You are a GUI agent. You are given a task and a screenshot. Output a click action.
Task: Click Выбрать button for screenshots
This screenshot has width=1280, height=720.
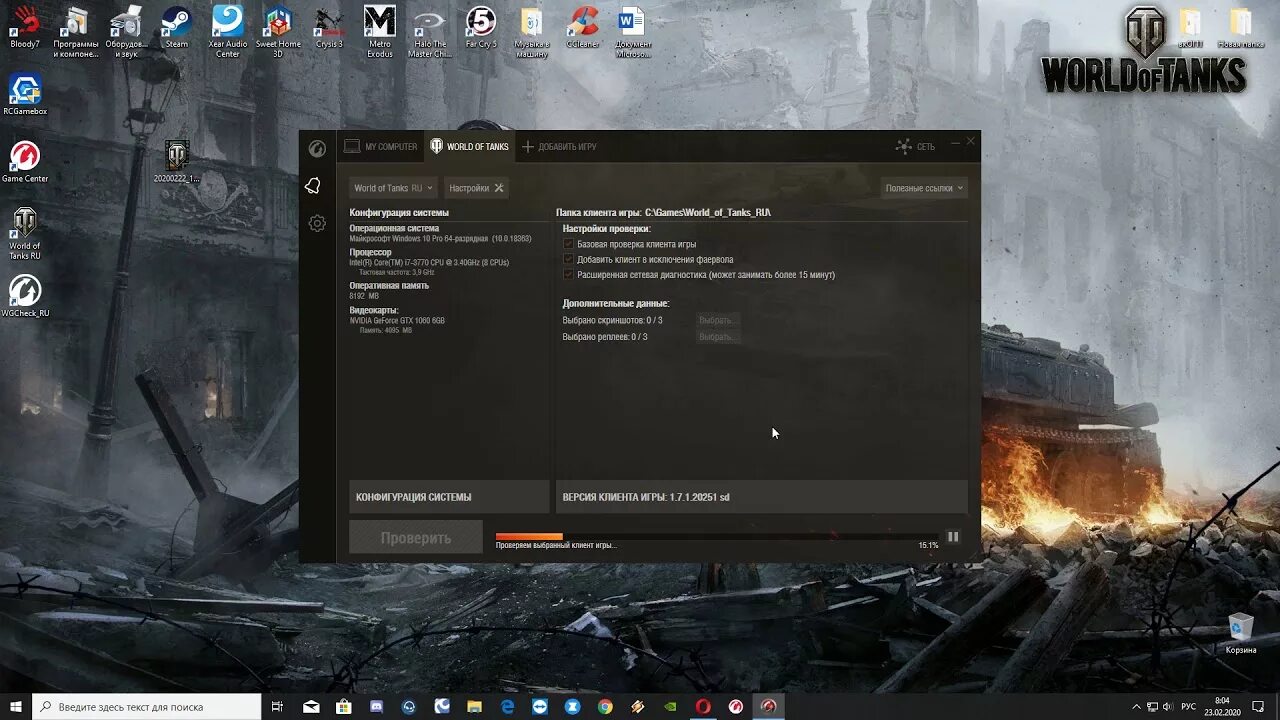pos(717,320)
